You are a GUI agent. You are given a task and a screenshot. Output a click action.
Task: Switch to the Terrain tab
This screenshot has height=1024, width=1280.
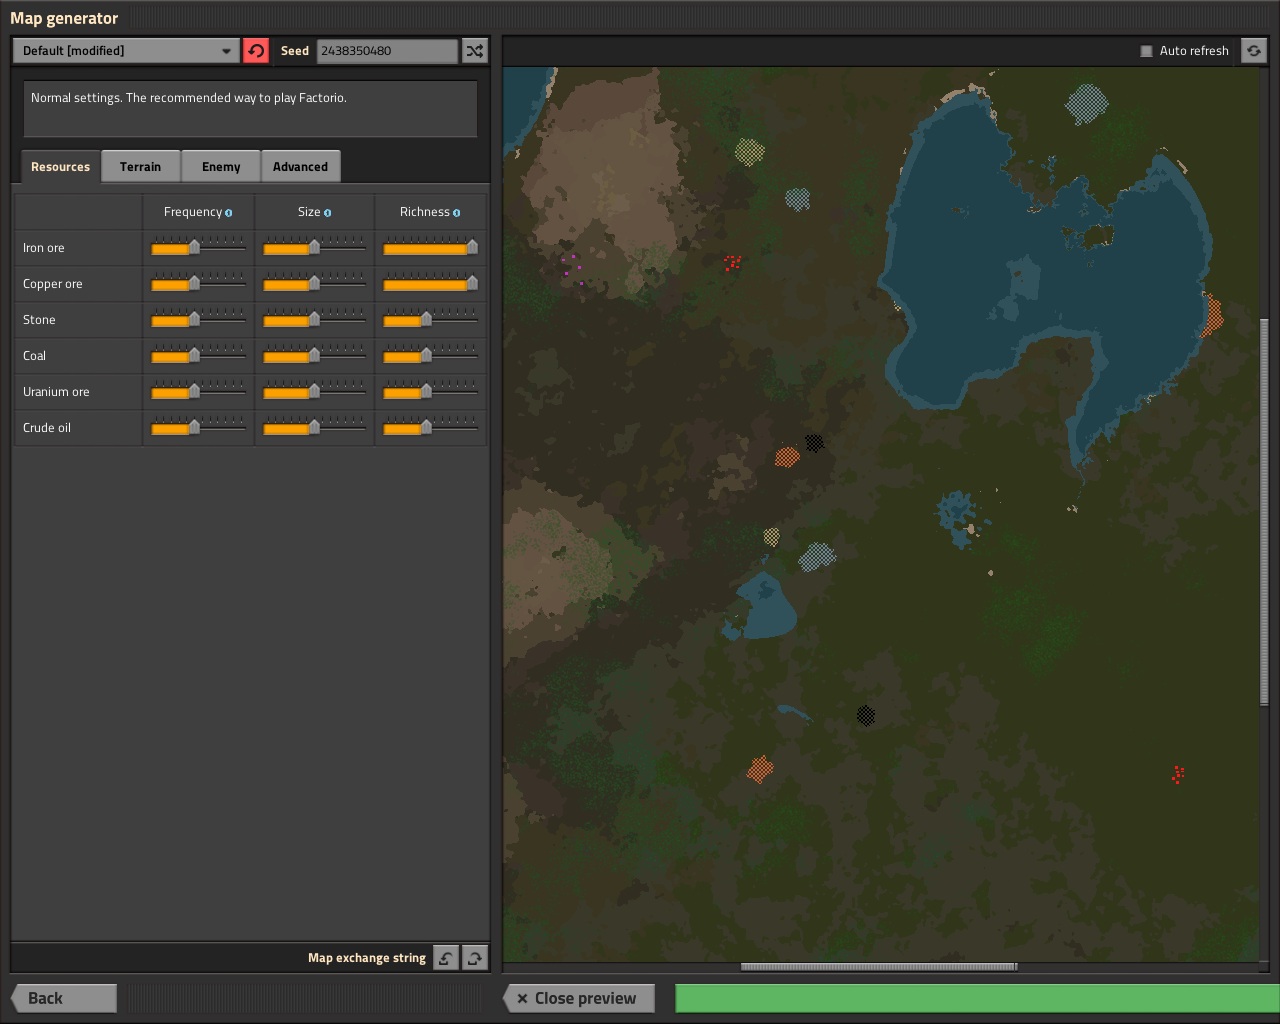[140, 167]
